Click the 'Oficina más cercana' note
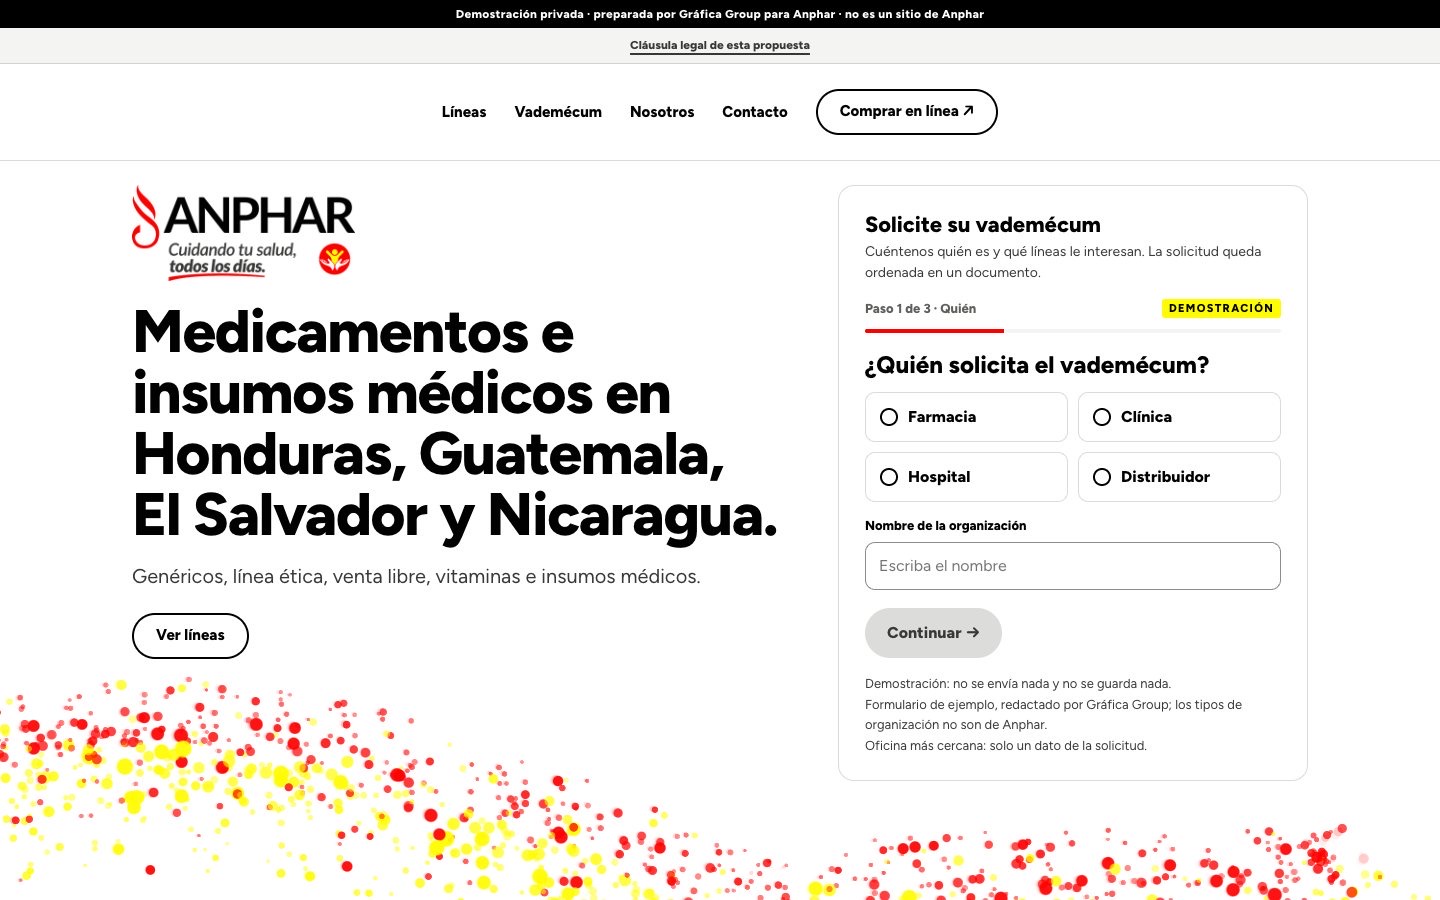 tap(1006, 746)
